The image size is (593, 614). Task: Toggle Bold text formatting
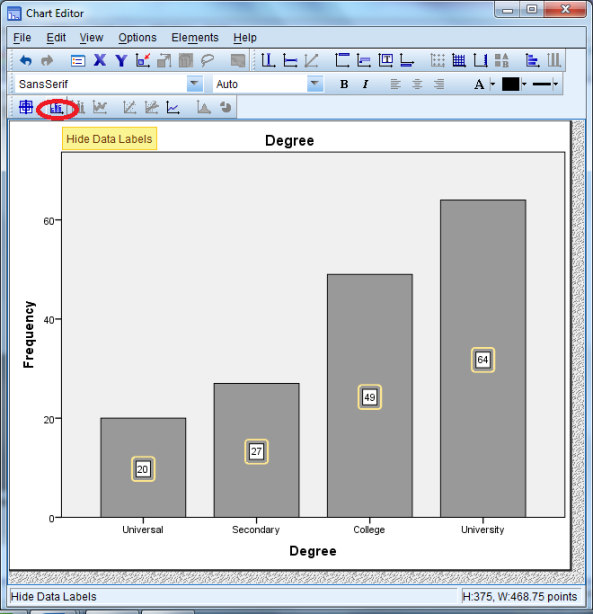point(344,84)
